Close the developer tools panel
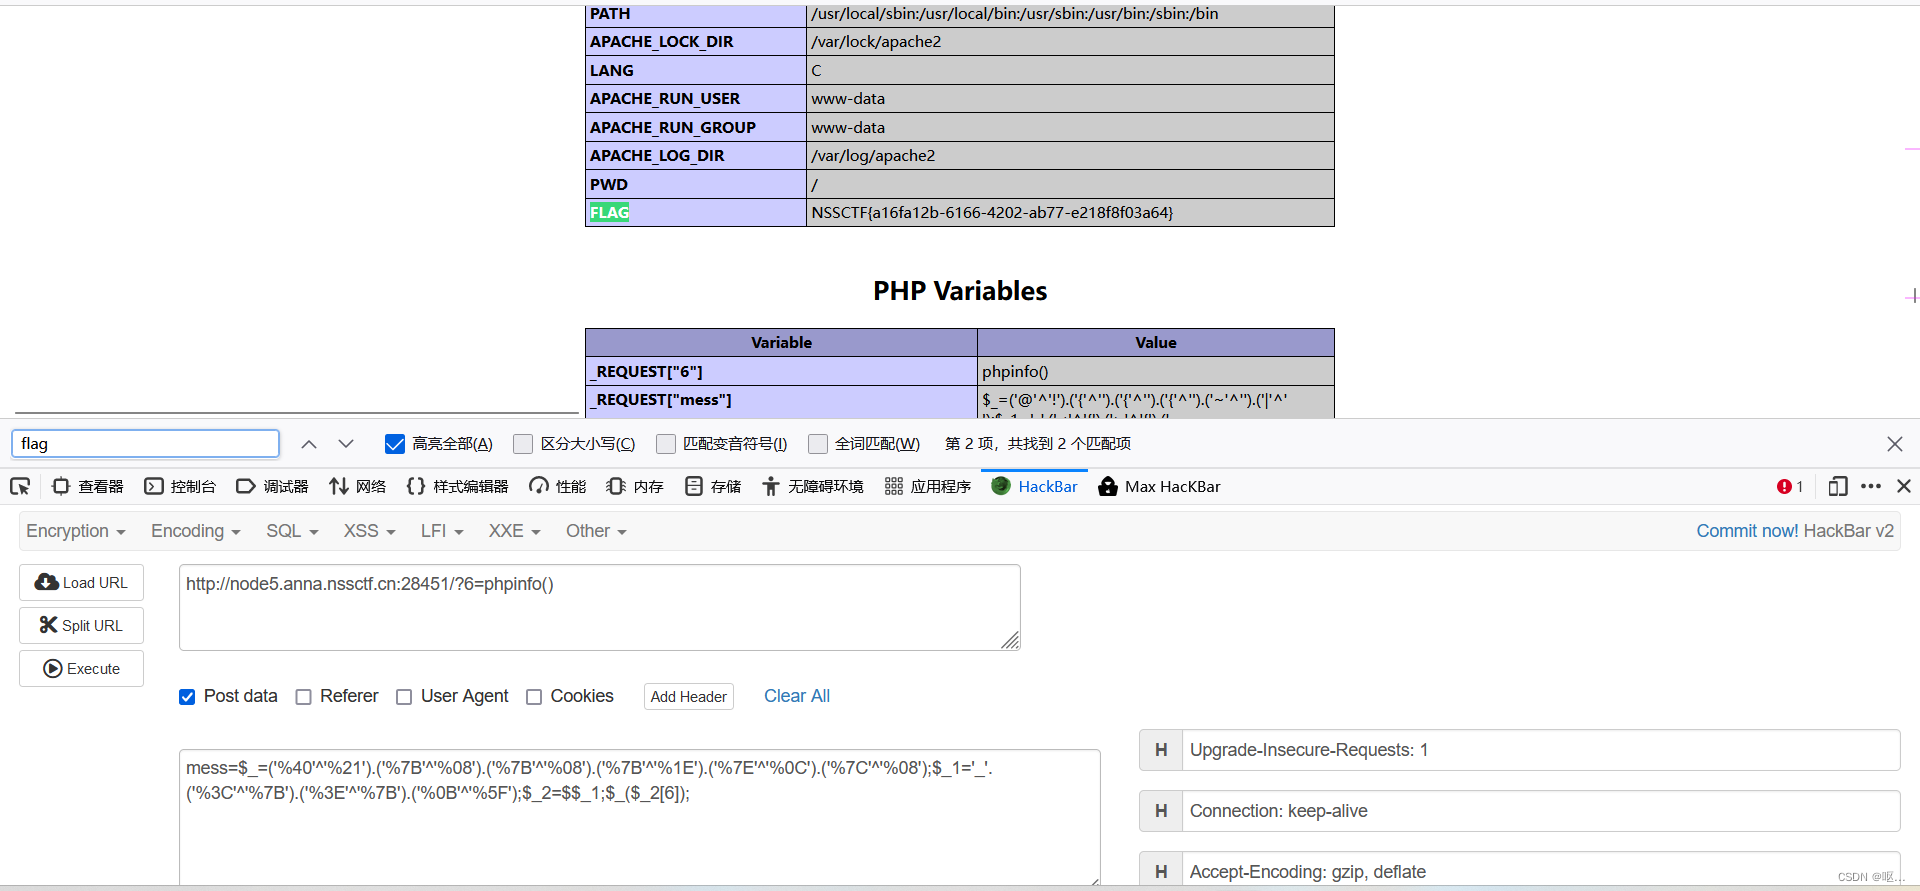The image size is (1920, 891). [x=1904, y=486]
